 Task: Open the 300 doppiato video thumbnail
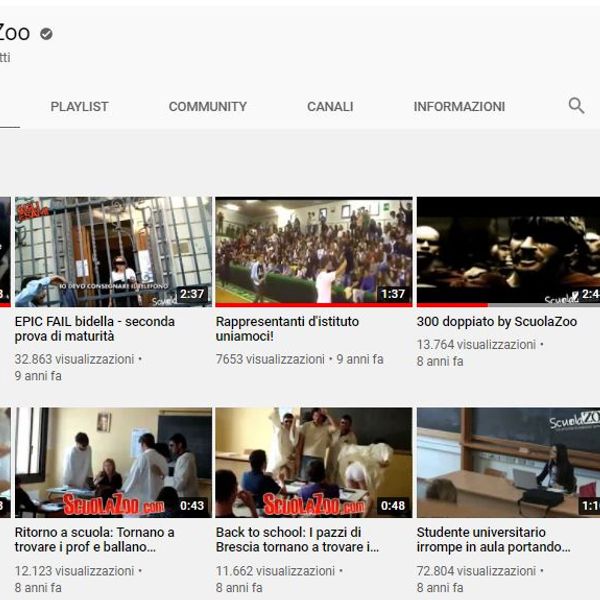click(x=508, y=252)
